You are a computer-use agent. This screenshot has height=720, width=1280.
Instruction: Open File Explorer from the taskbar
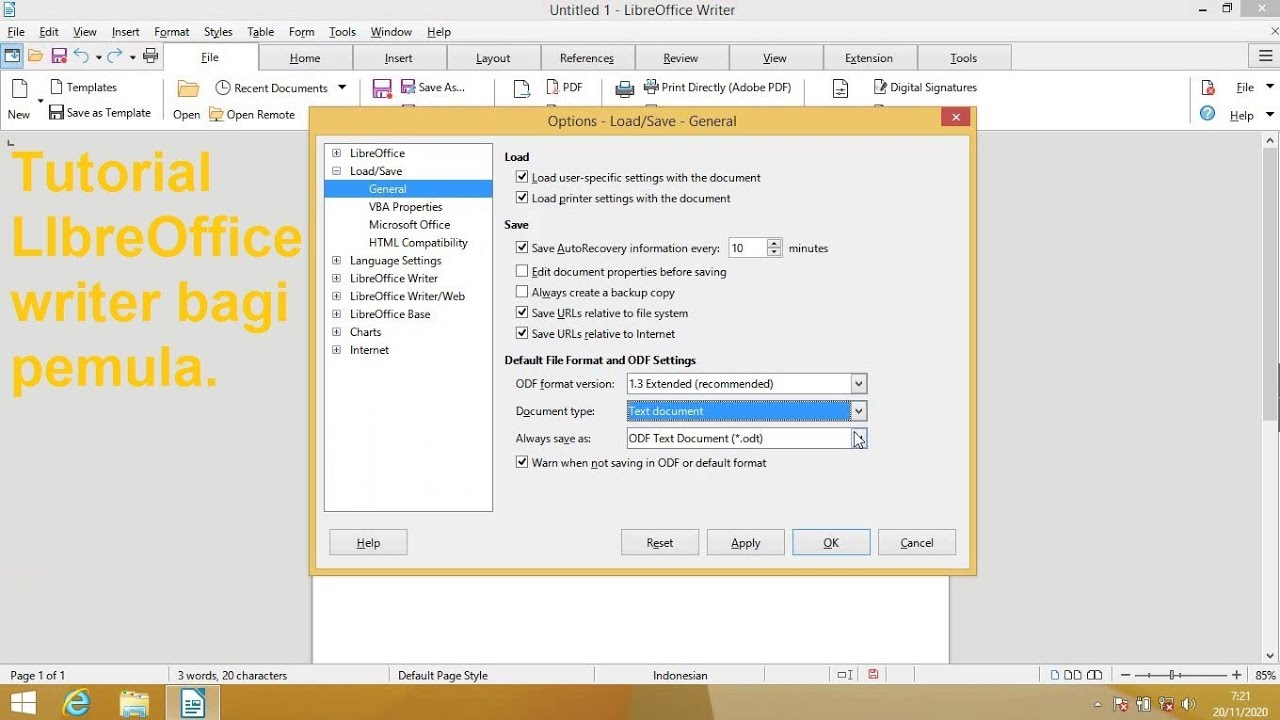click(x=133, y=704)
